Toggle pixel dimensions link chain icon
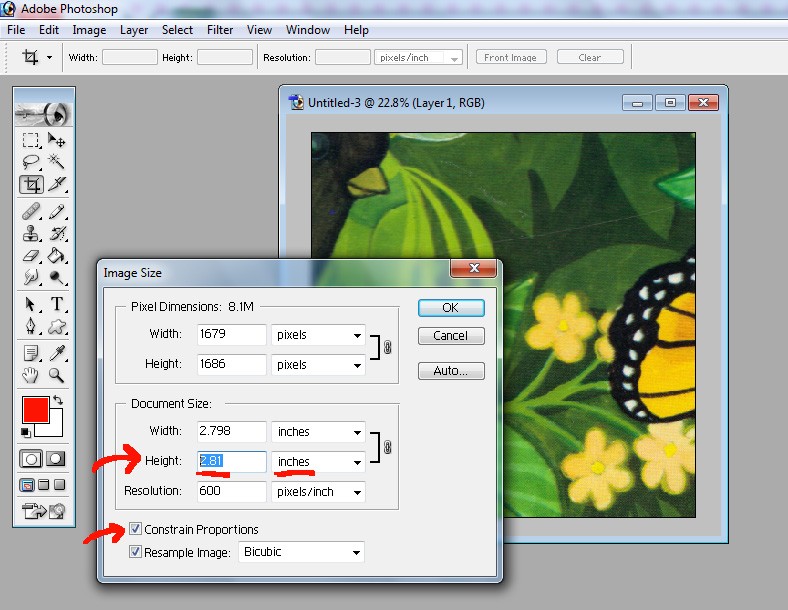 [387, 347]
